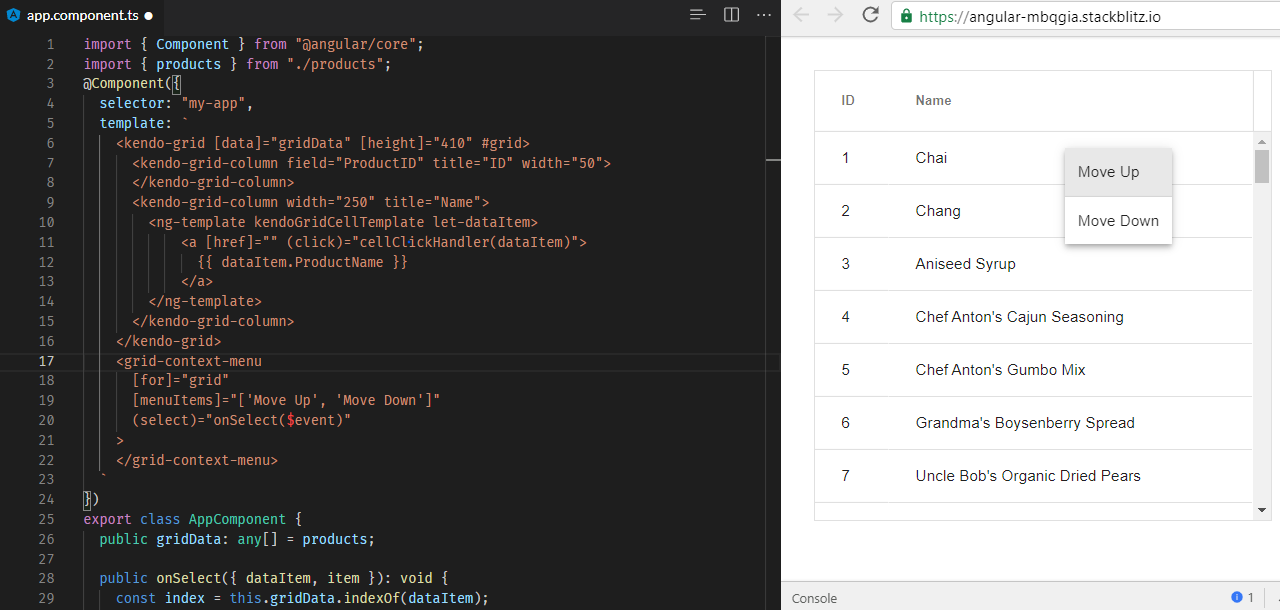
Task: Switch to app.component.ts tab
Action: (x=83, y=16)
